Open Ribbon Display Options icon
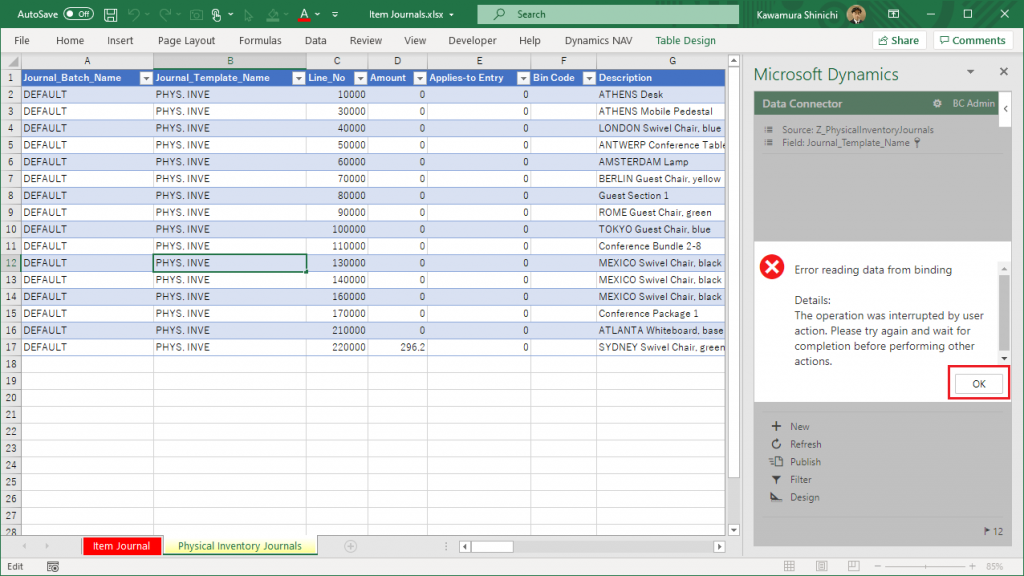The height and width of the screenshot is (576, 1024). (x=893, y=14)
